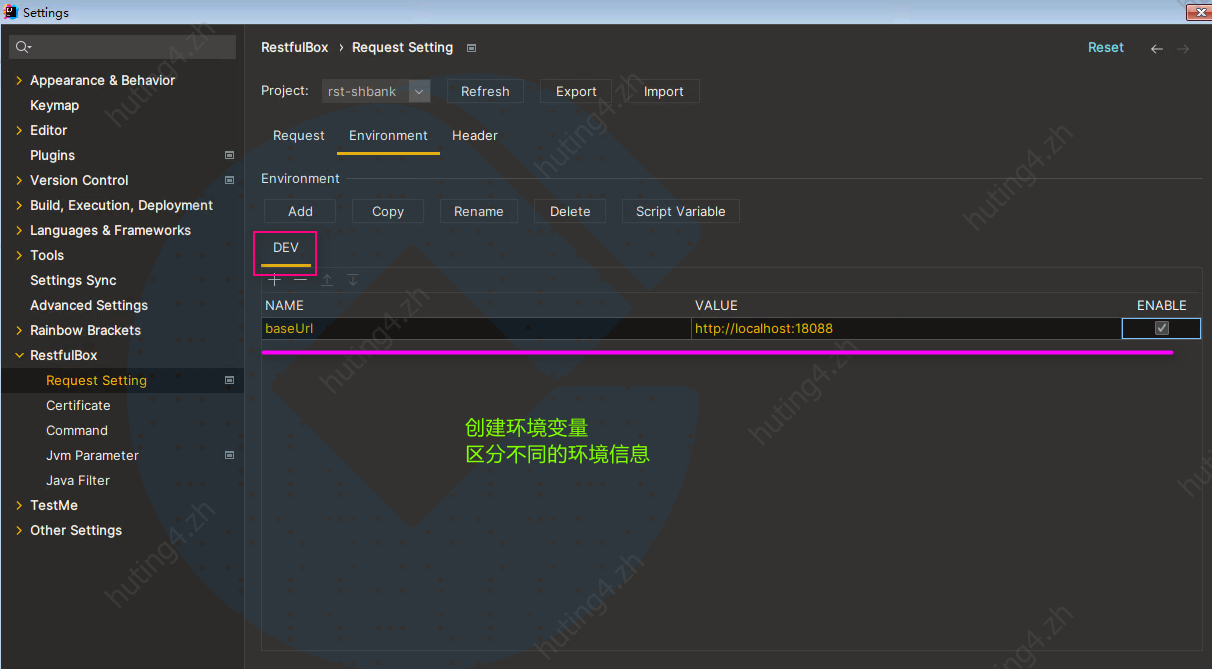Viewport: 1212px width, 669px height.
Task: Click the Delete environment button
Action: [570, 211]
